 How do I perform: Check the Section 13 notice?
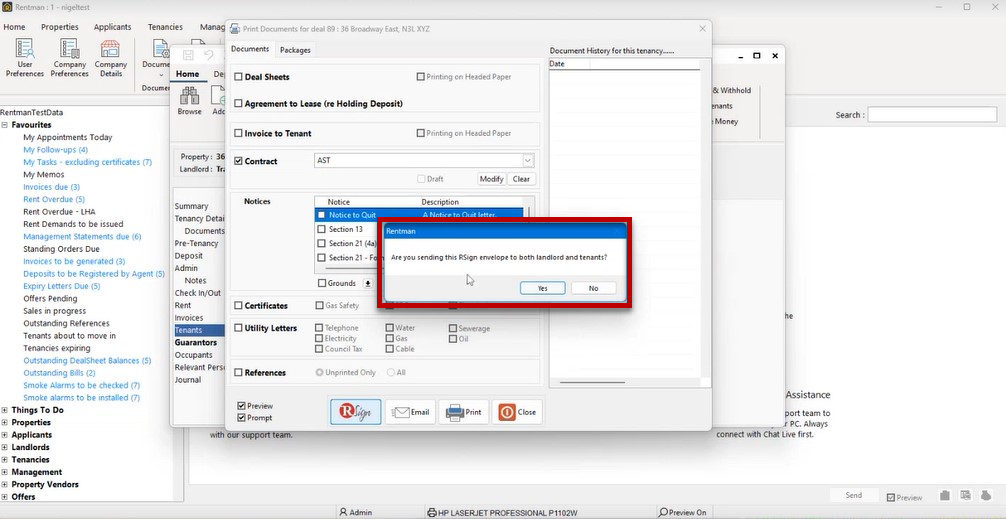pos(322,229)
